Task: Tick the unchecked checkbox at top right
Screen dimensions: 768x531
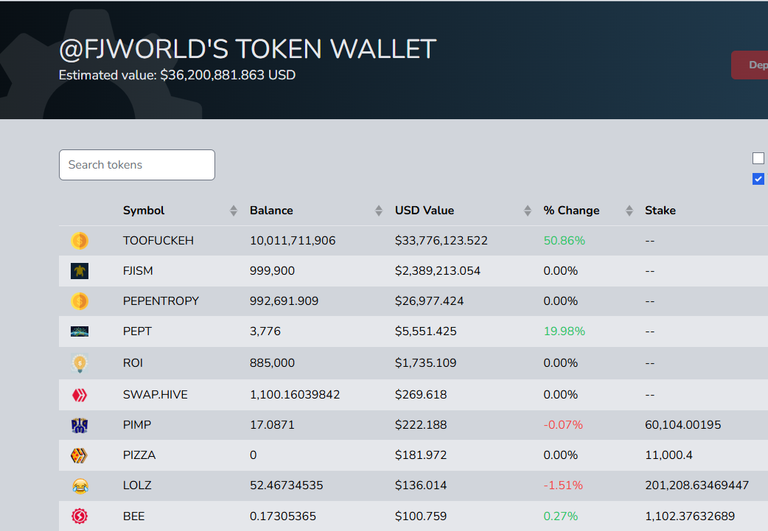Action: coord(758,158)
